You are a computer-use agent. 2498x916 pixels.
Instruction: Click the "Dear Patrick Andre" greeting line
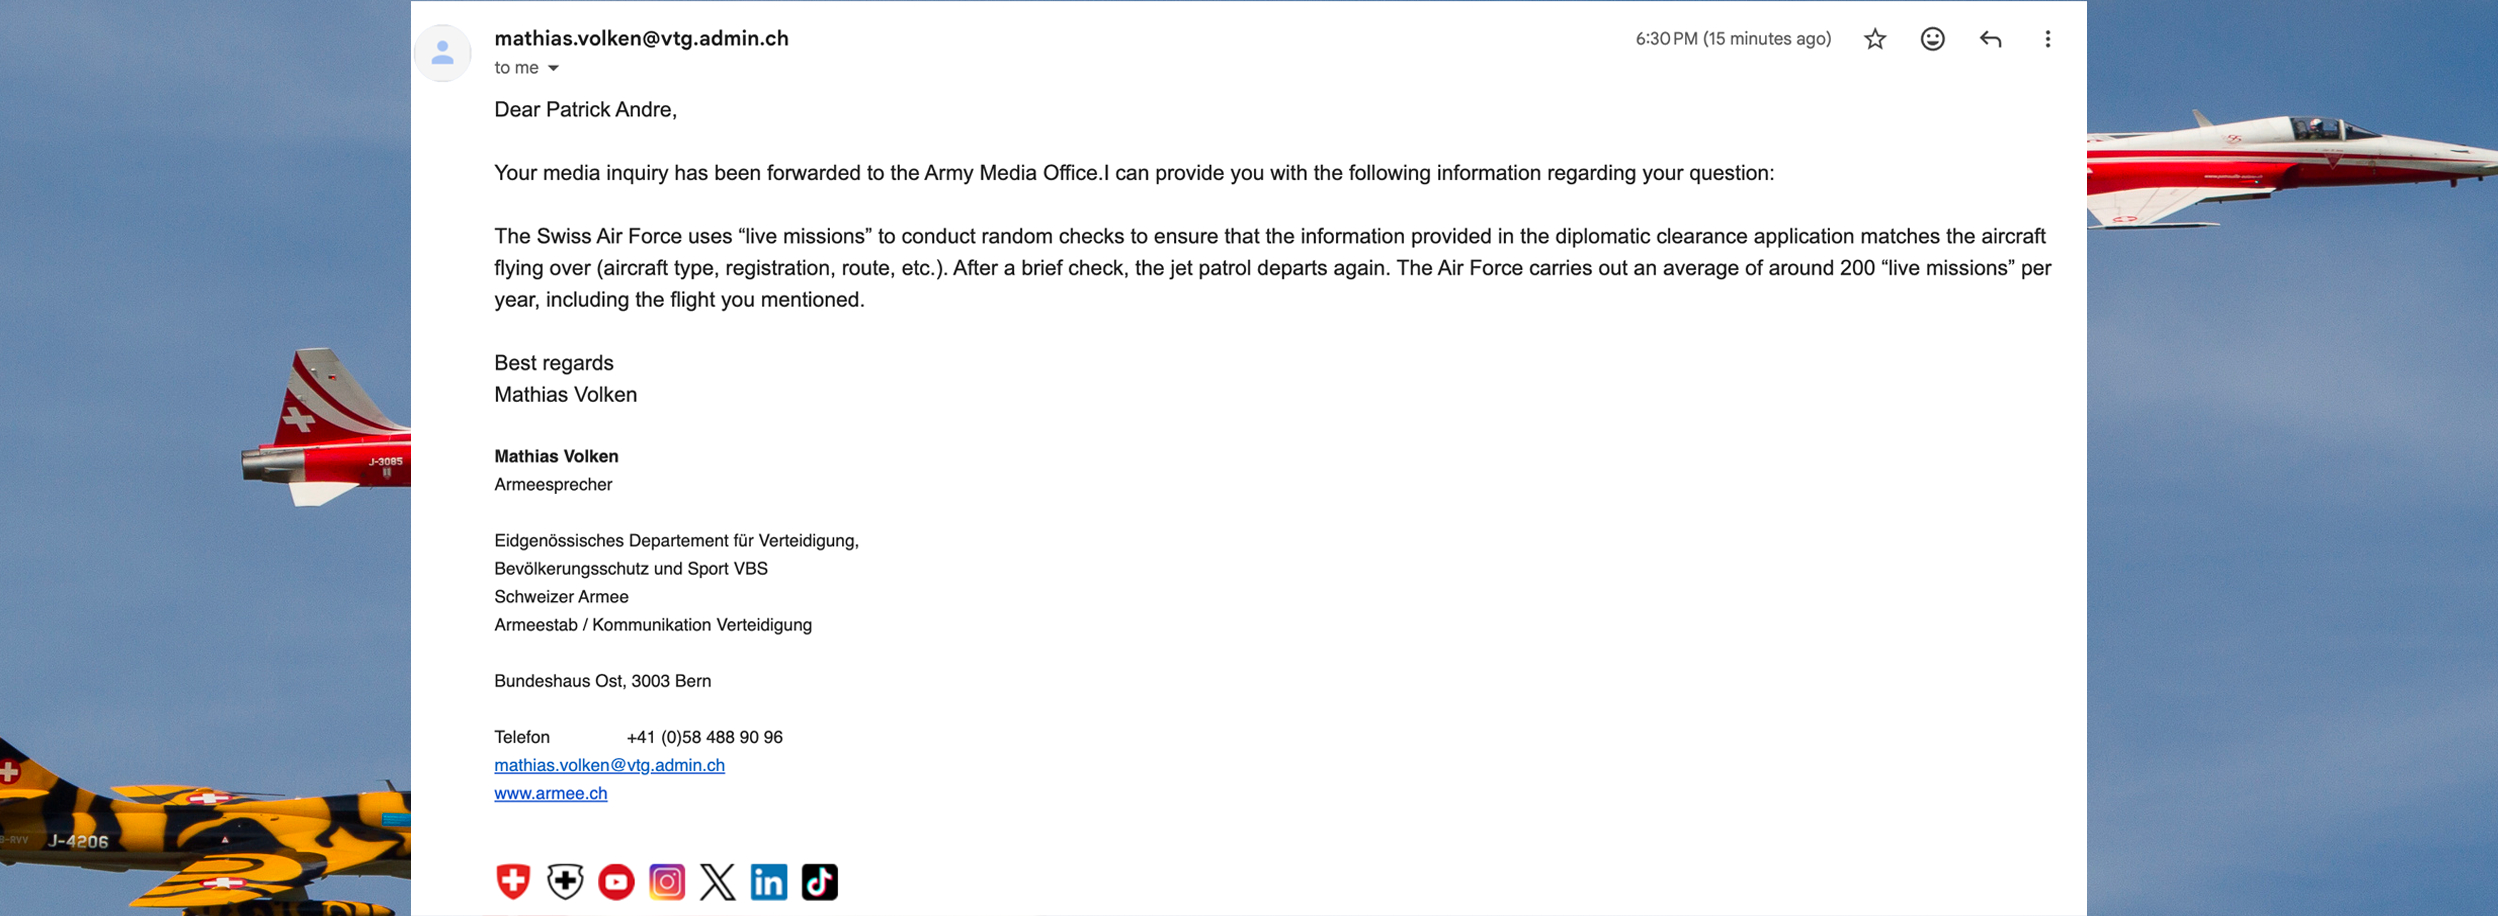(585, 110)
